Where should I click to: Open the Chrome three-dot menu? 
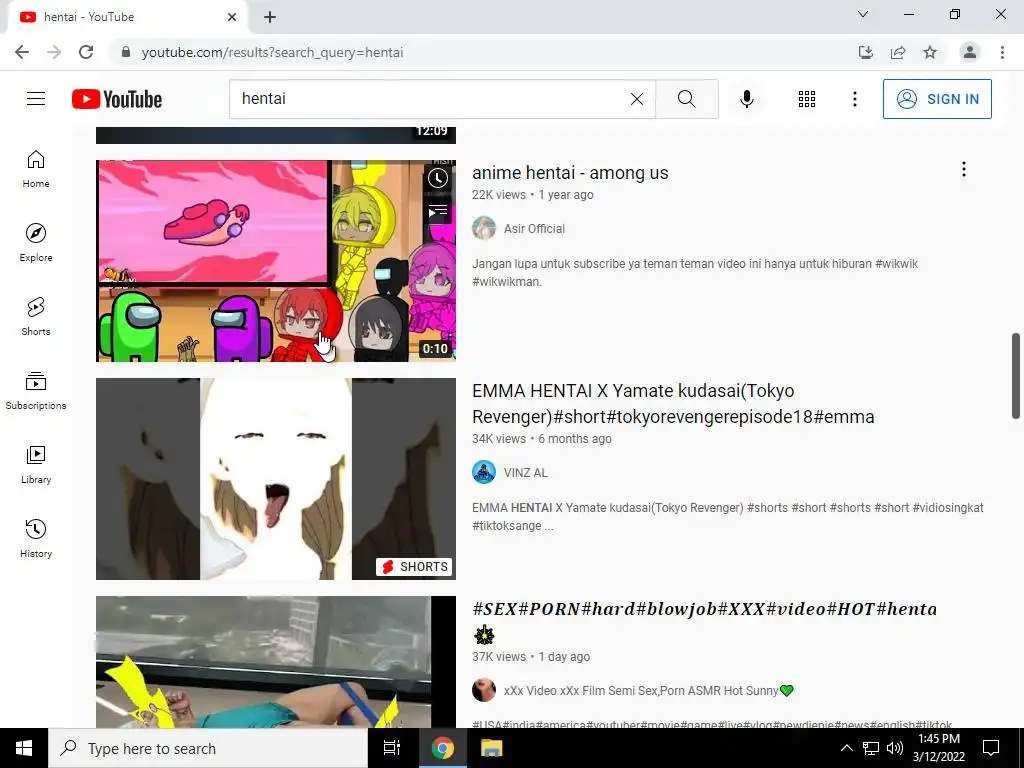(1002, 52)
